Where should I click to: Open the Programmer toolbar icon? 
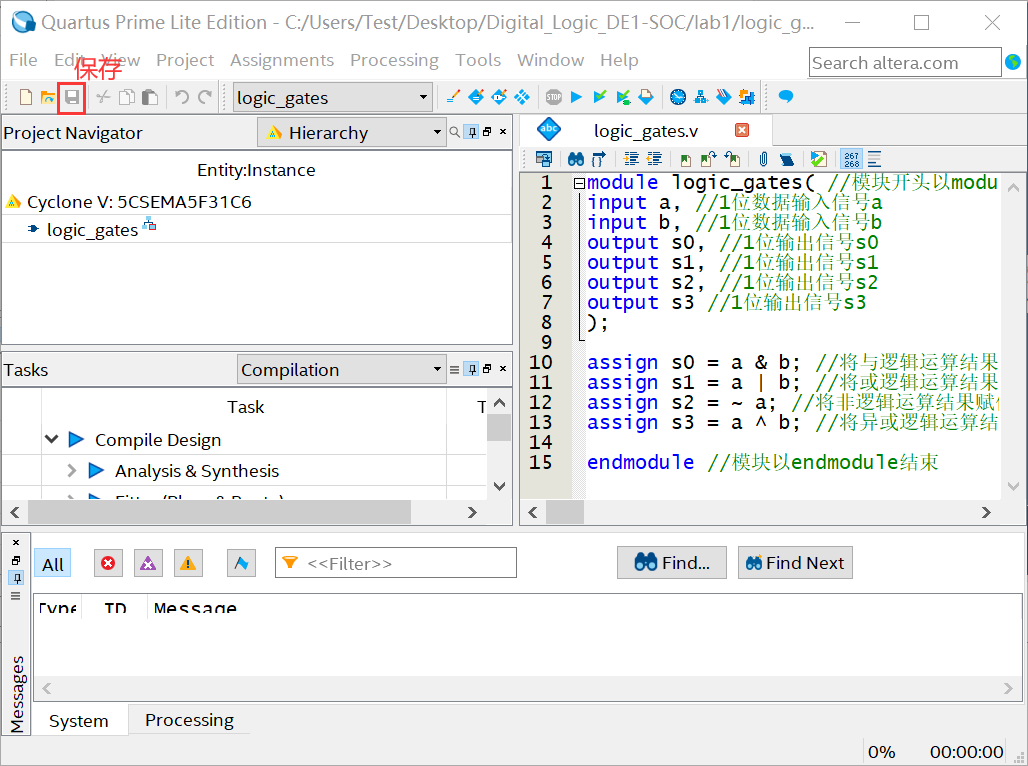[723, 98]
